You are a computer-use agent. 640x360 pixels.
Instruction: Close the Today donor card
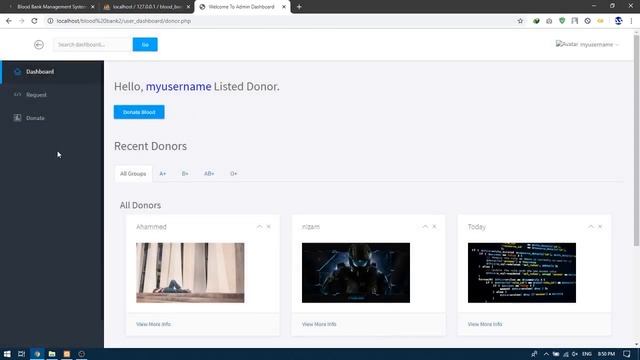coord(600,227)
